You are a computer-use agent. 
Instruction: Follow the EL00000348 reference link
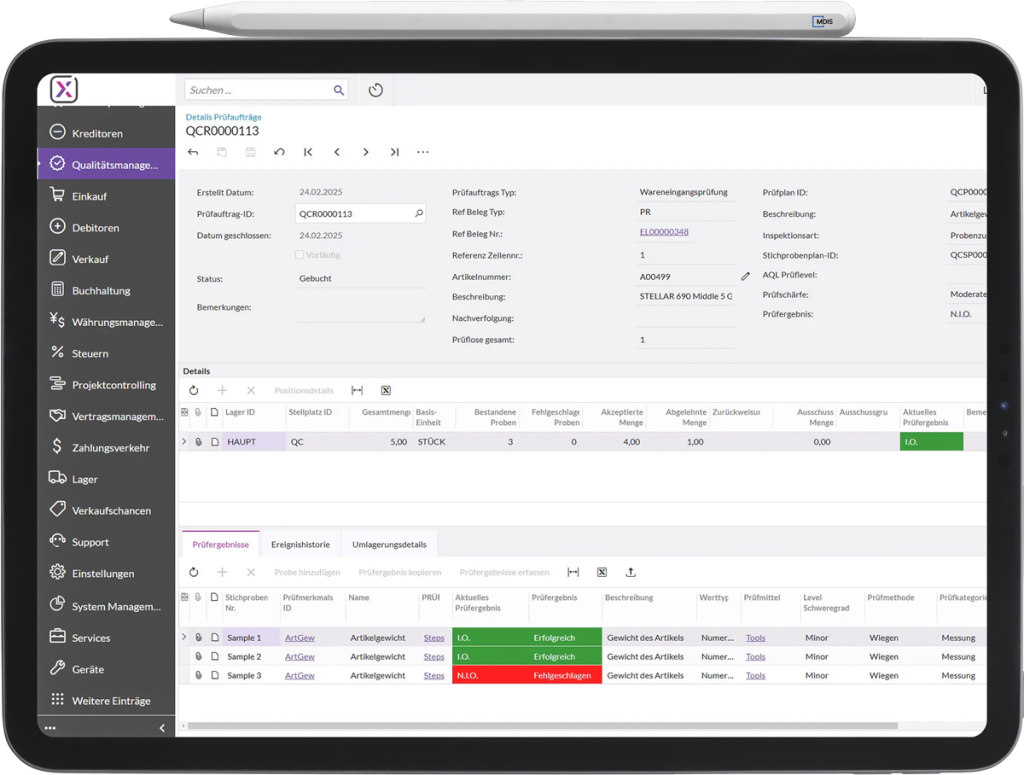tap(664, 232)
